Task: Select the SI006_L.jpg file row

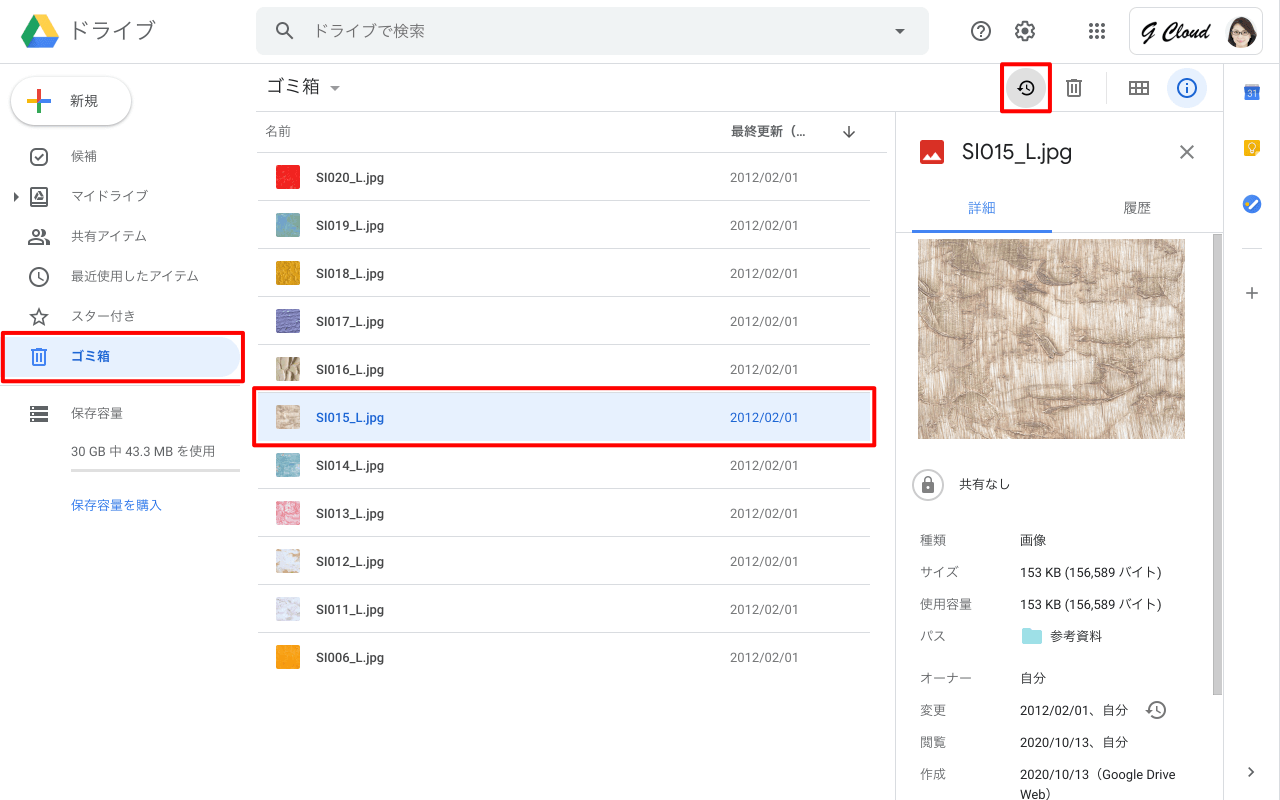Action: pyautogui.click(x=564, y=657)
